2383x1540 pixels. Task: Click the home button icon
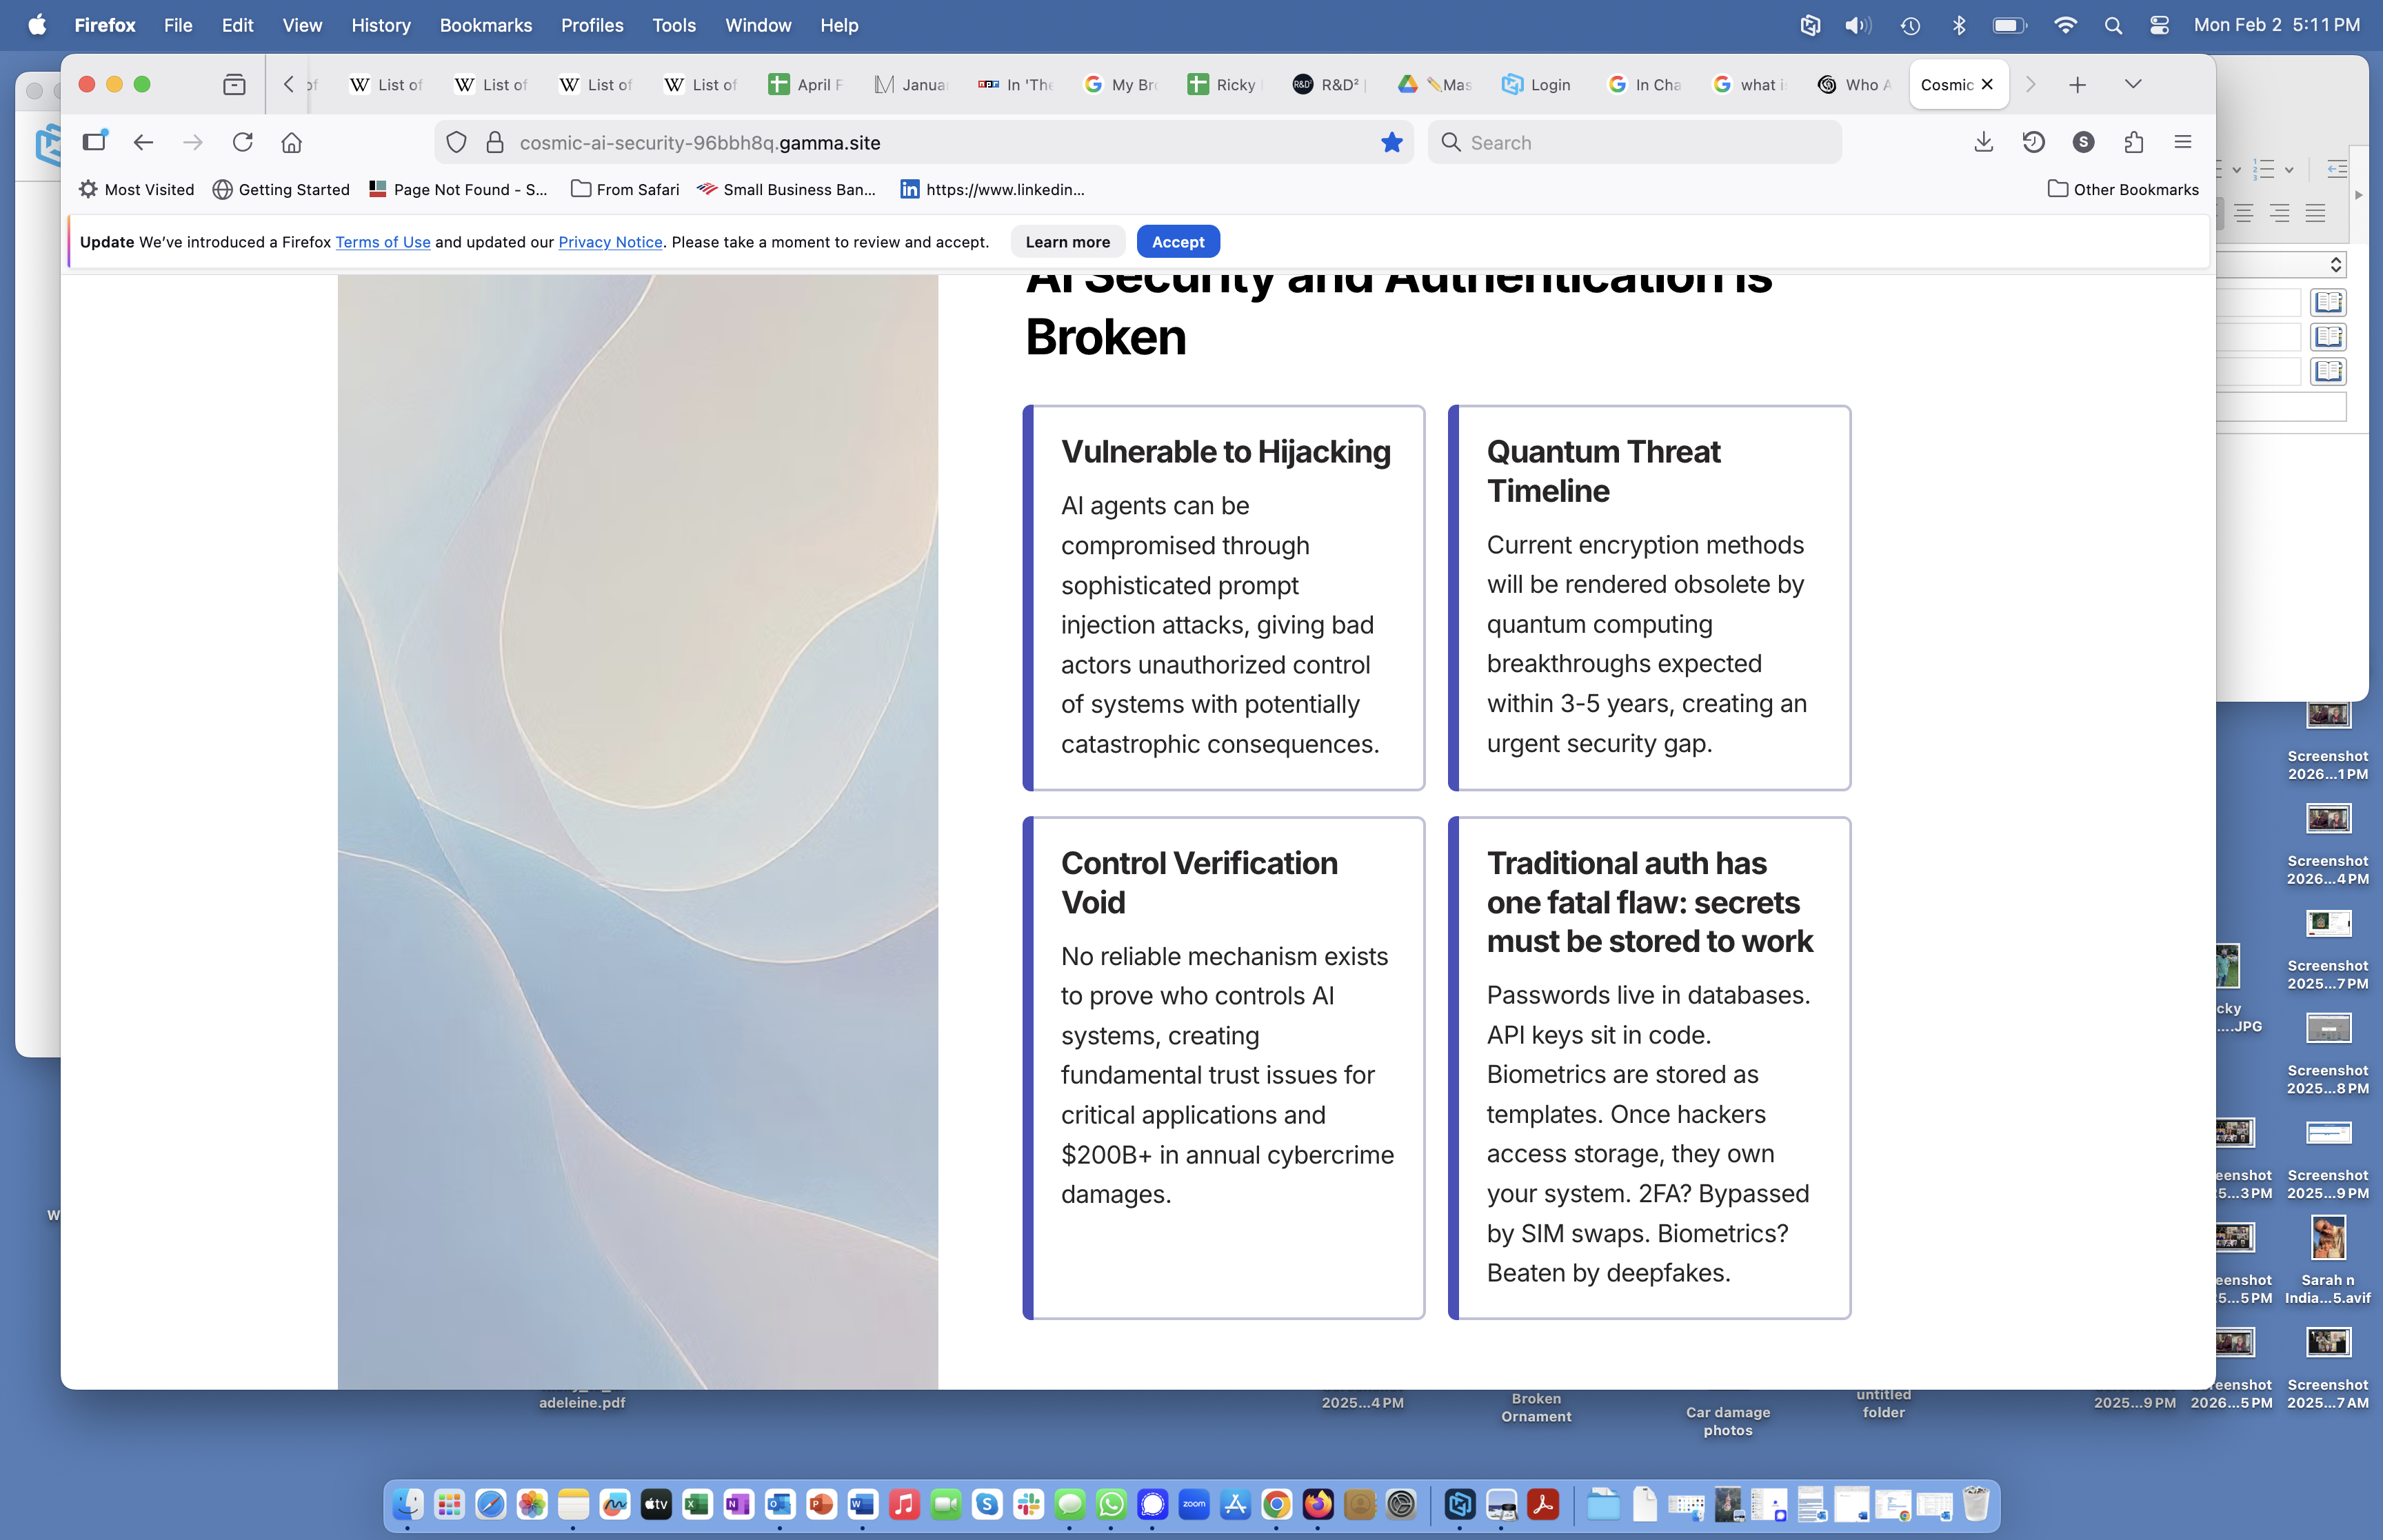click(291, 142)
